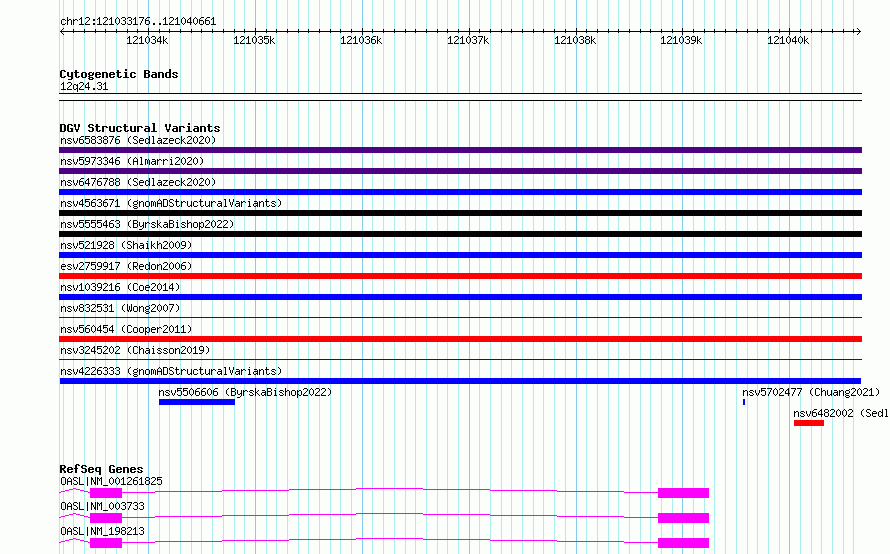
Task: Open the RefSeq Genes track heading
Action: pyautogui.click(x=102, y=469)
